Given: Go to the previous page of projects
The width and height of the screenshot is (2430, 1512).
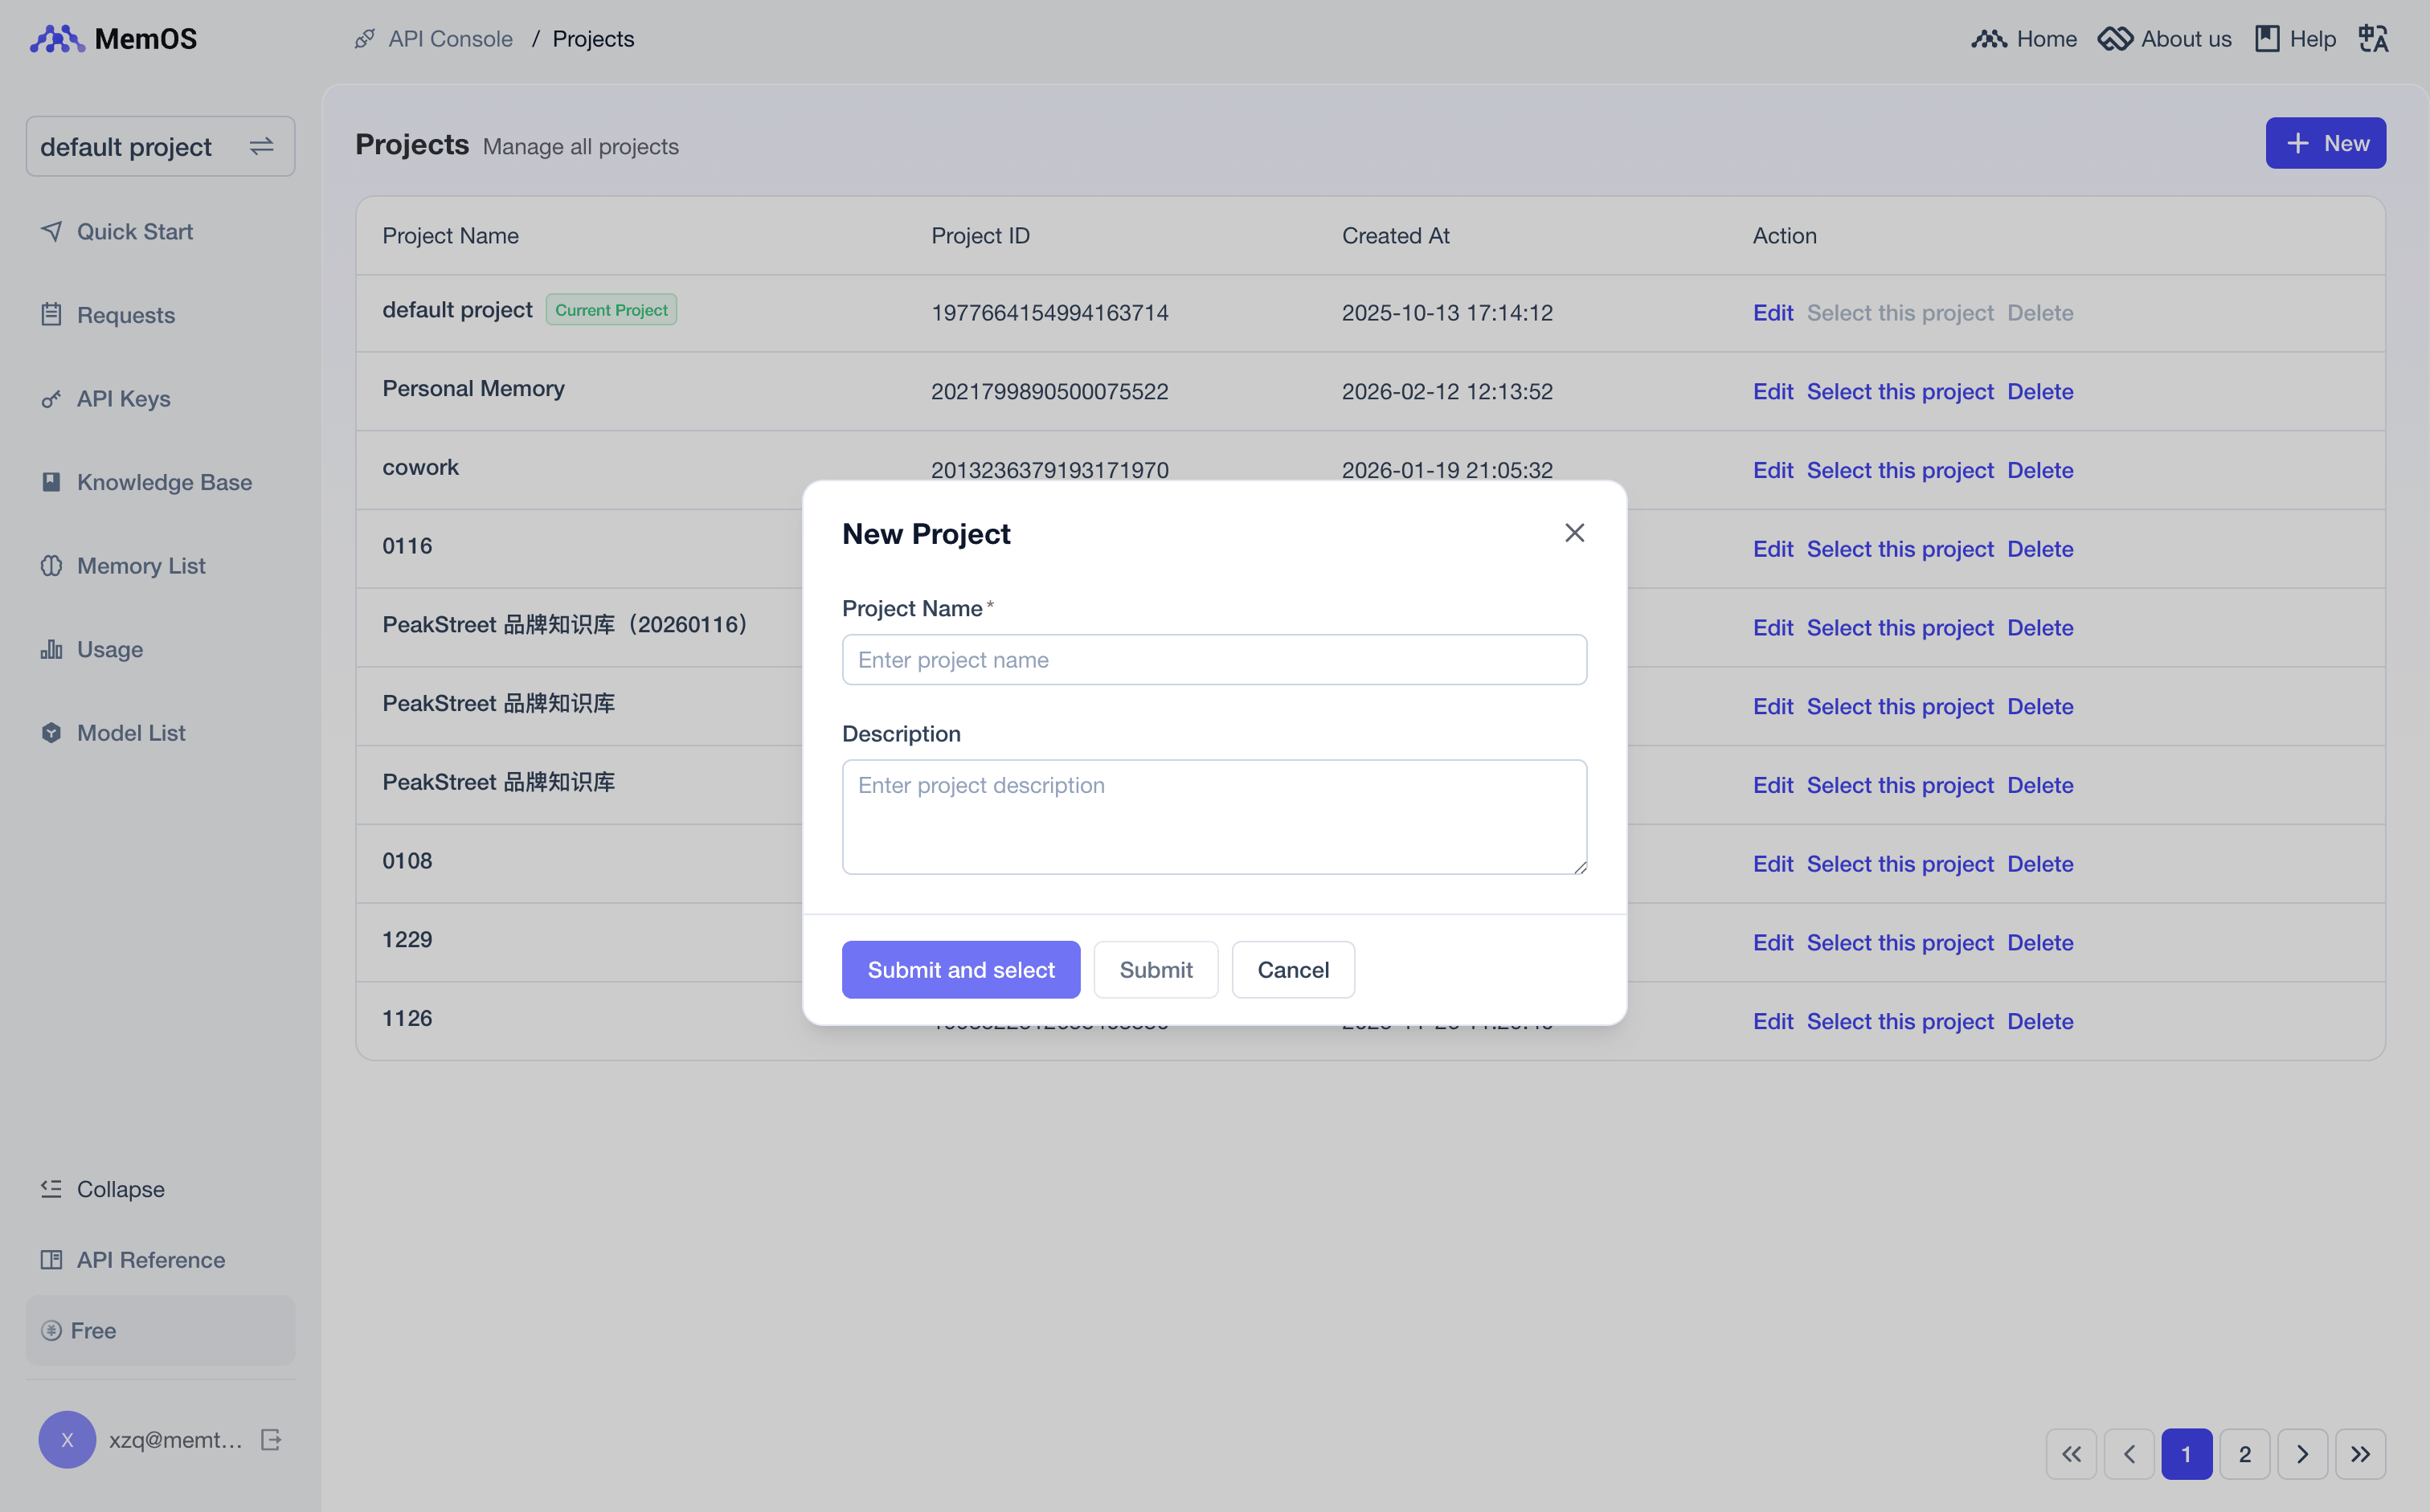Looking at the screenshot, I should pos(2129,1454).
